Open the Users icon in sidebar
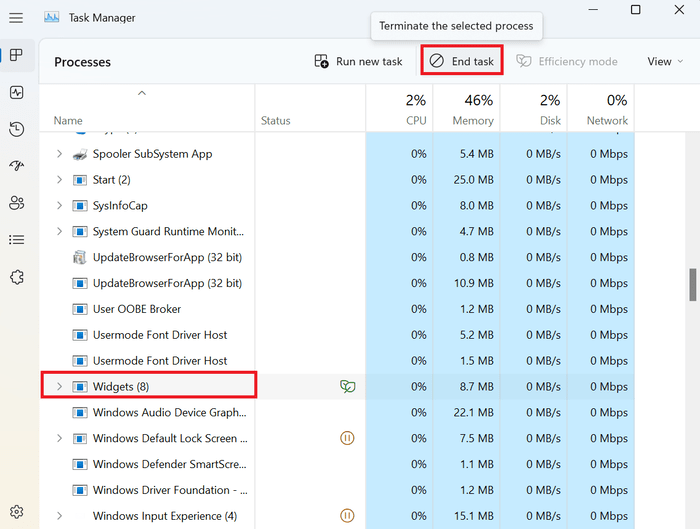This screenshot has height=529, width=700. click(x=17, y=203)
